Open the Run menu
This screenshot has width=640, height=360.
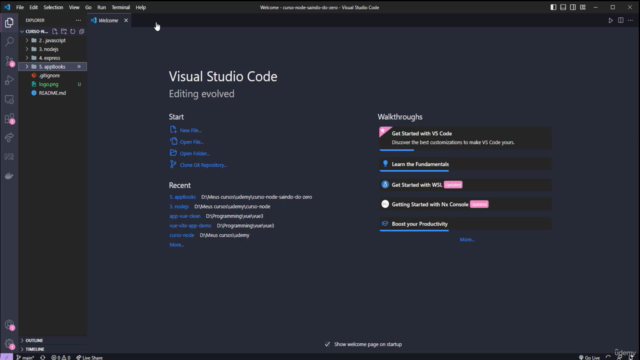coord(101,7)
